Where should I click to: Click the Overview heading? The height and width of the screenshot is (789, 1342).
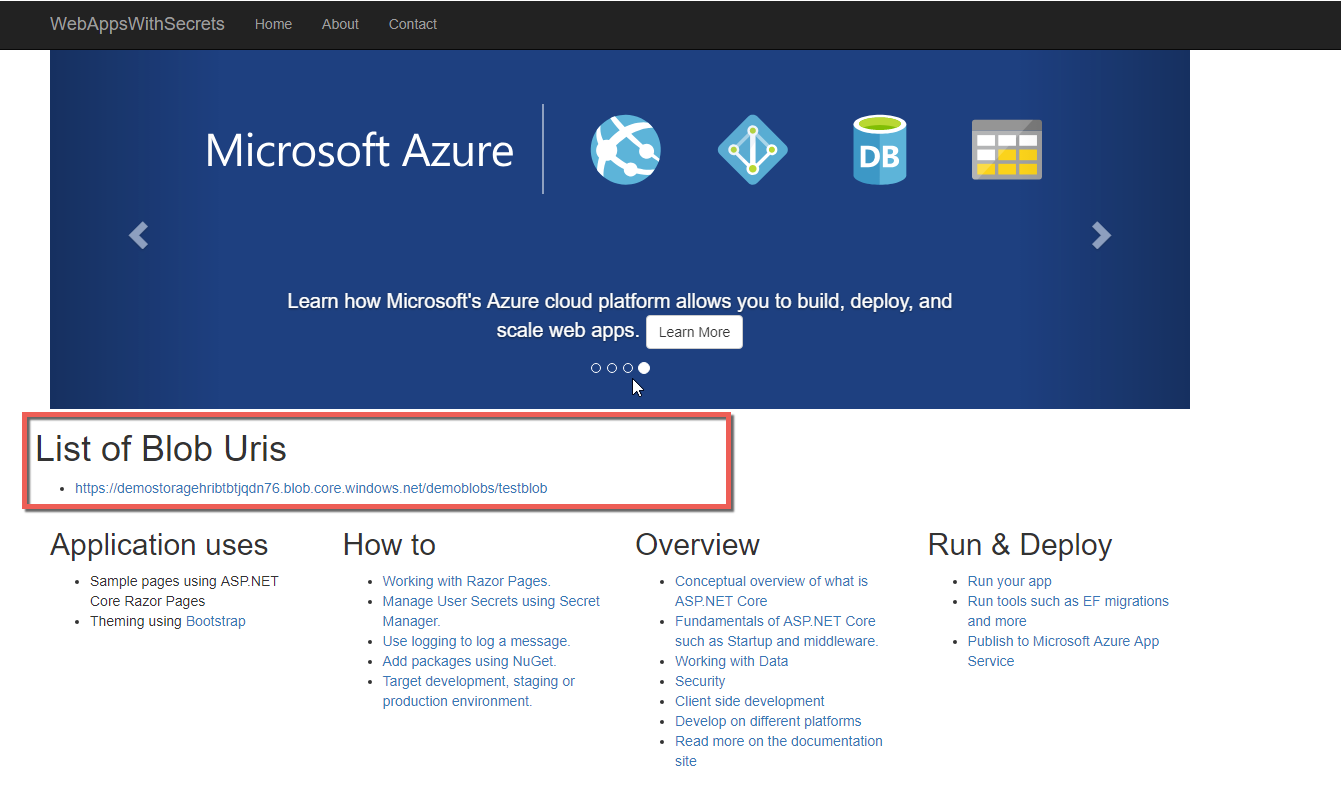click(697, 545)
